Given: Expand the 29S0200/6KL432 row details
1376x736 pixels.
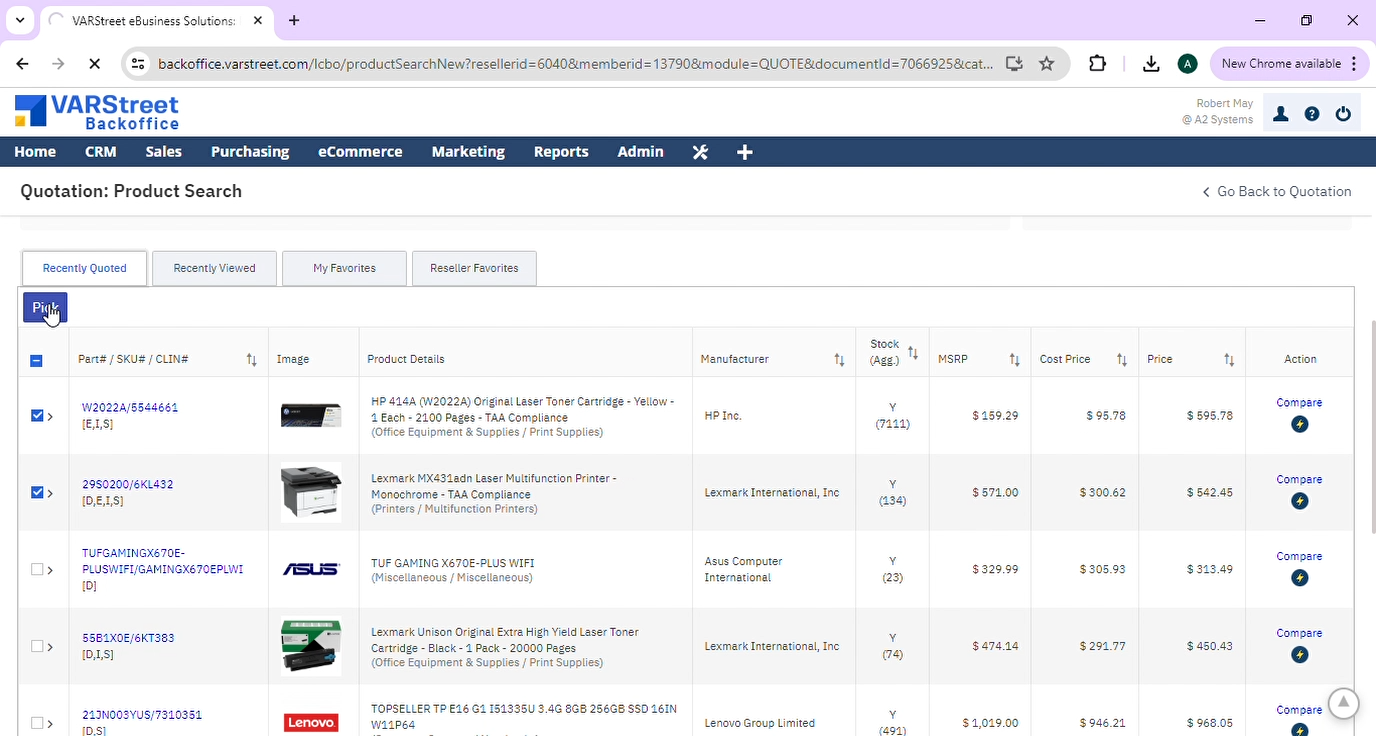Looking at the screenshot, I should point(50,493).
